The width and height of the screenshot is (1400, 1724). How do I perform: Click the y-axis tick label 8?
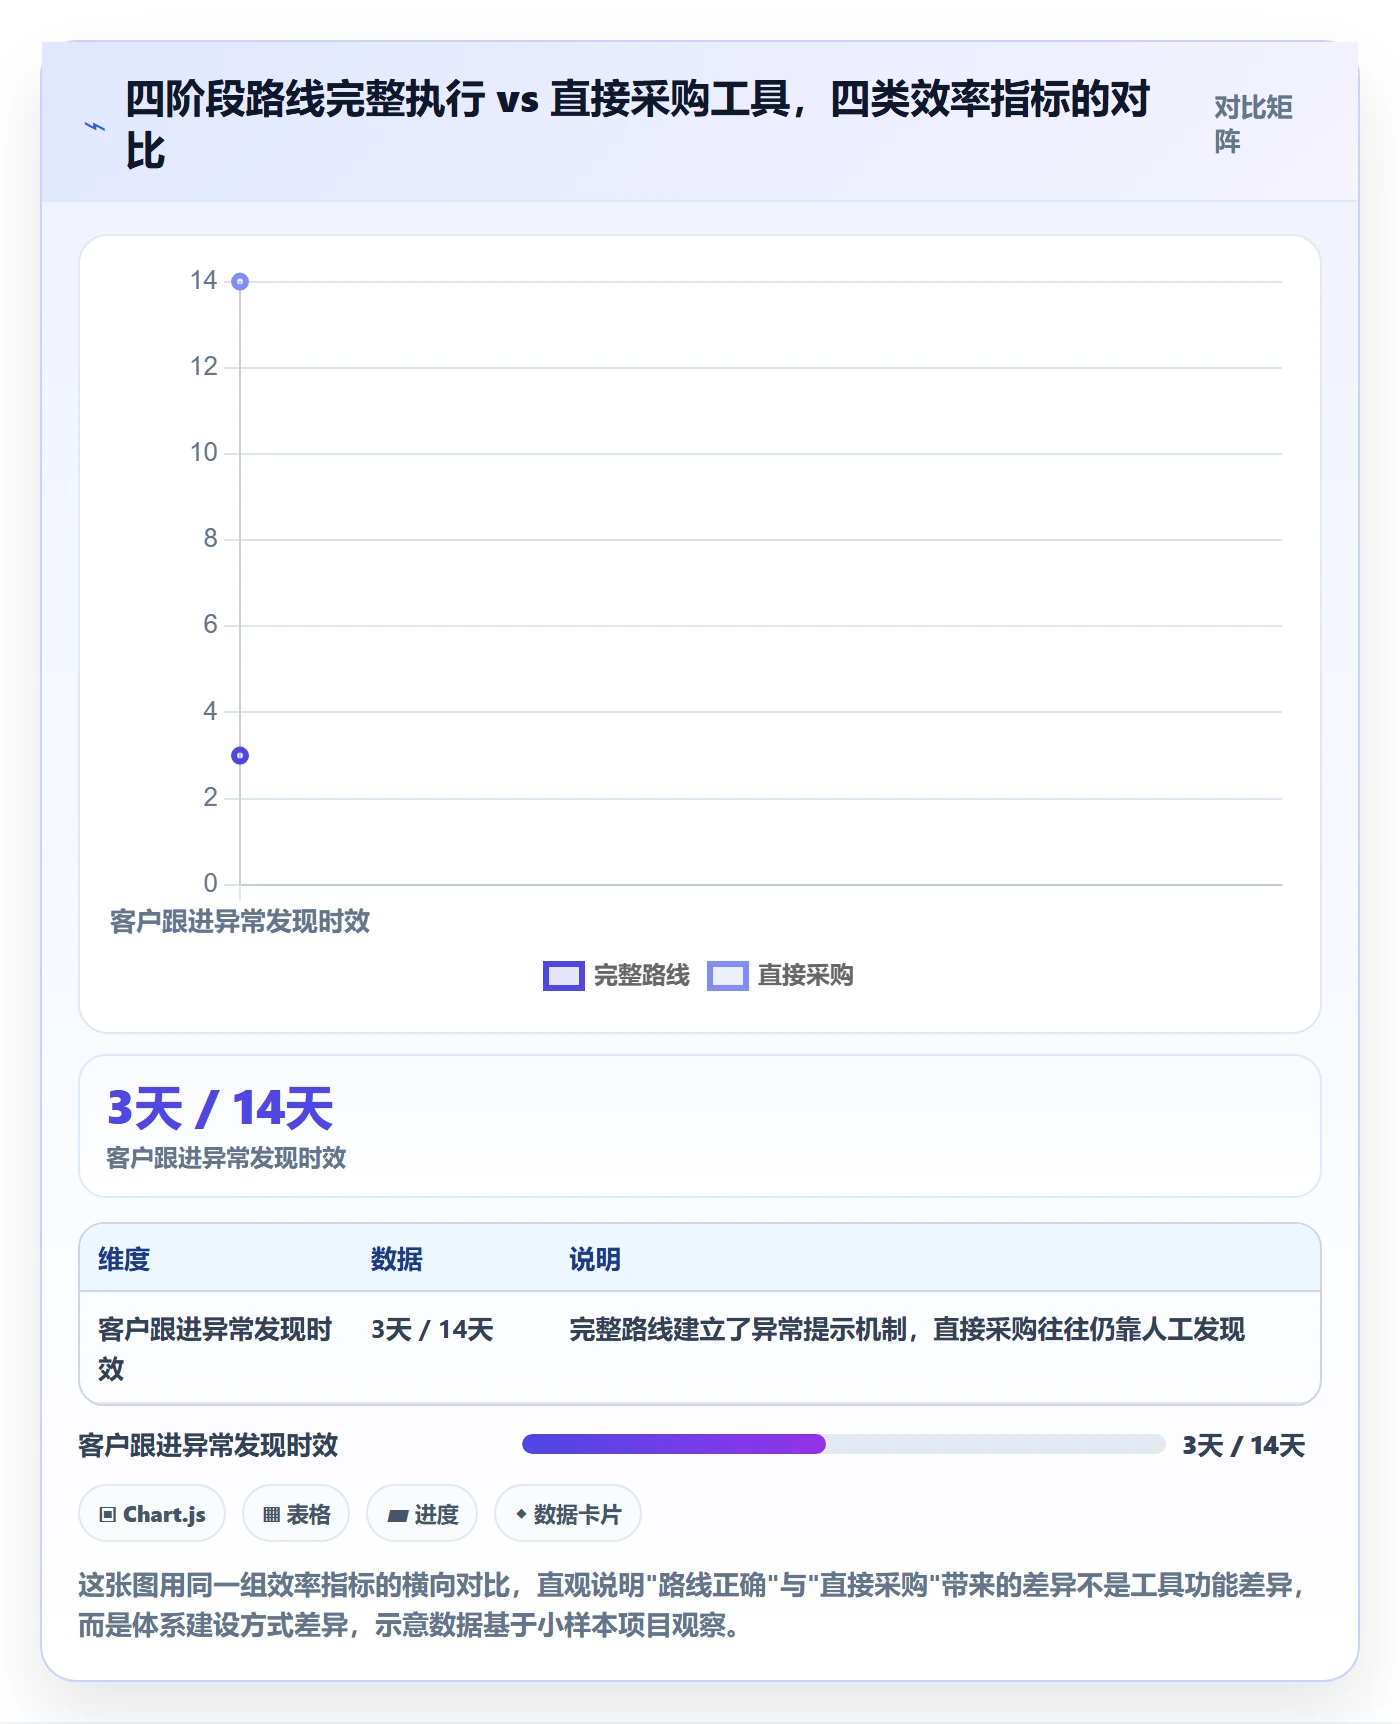coord(210,539)
